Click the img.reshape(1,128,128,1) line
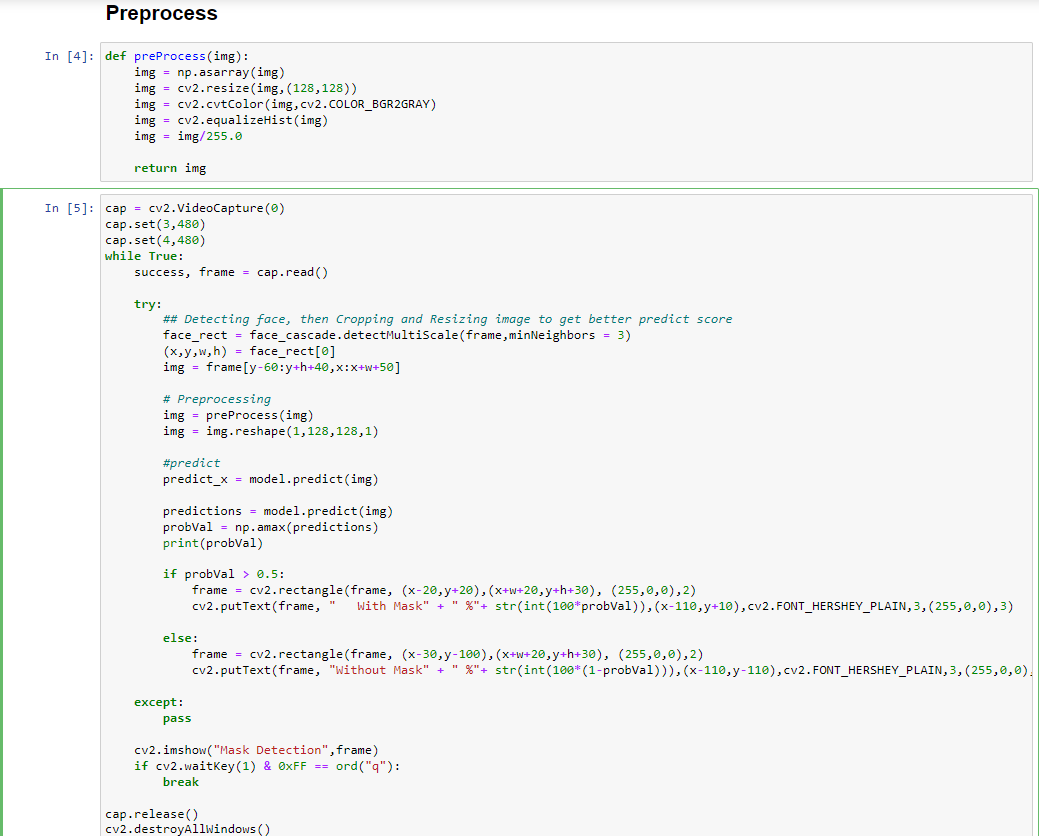The height and width of the screenshot is (836, 1039). (x=270, y=431)
